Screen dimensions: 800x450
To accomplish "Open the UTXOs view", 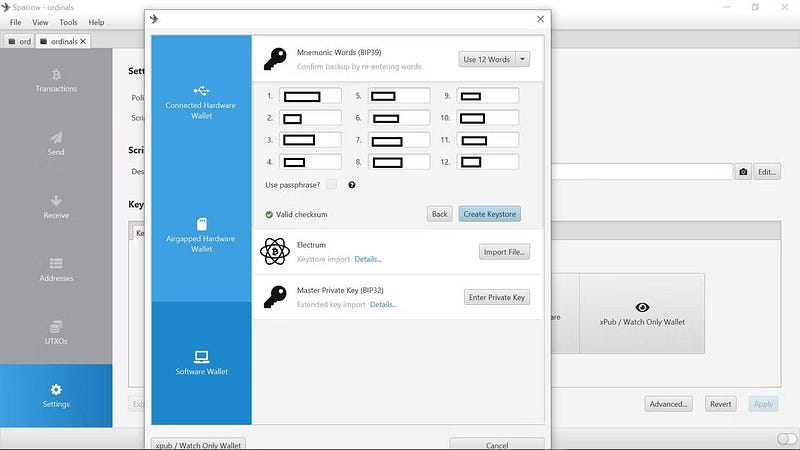I will pos(56,333).
